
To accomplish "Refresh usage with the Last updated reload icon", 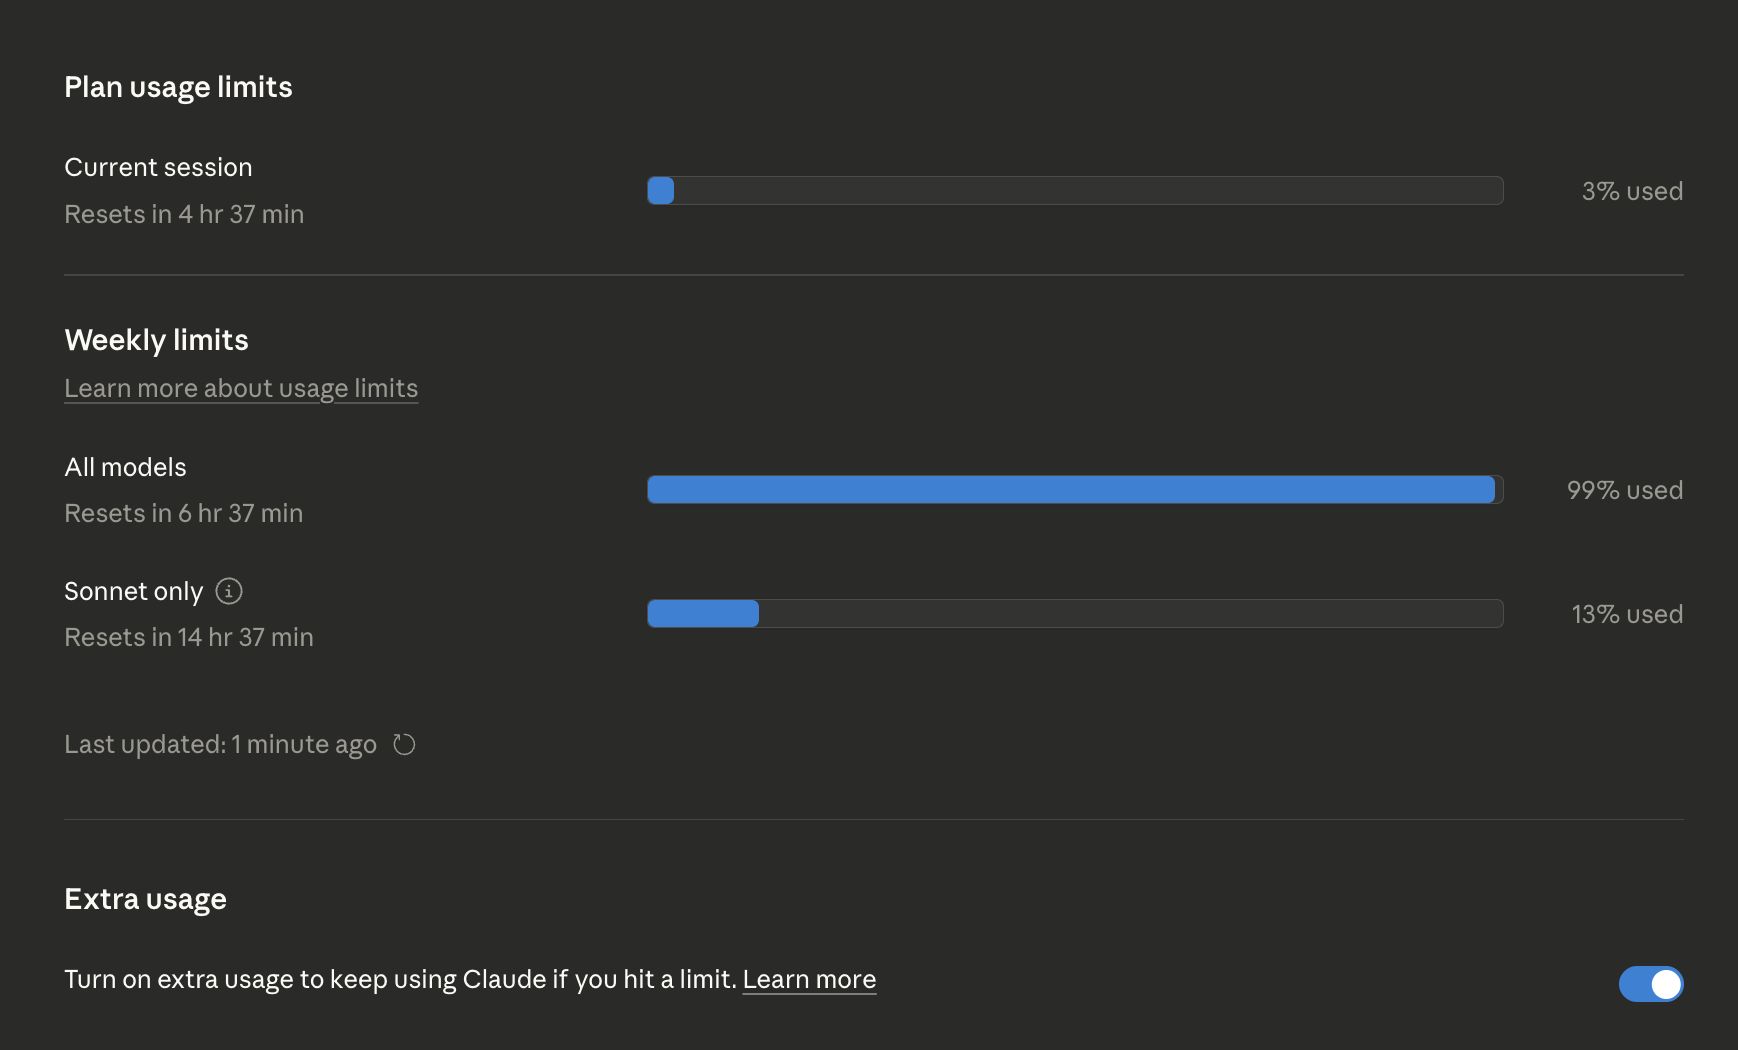I will coord(404,744).
